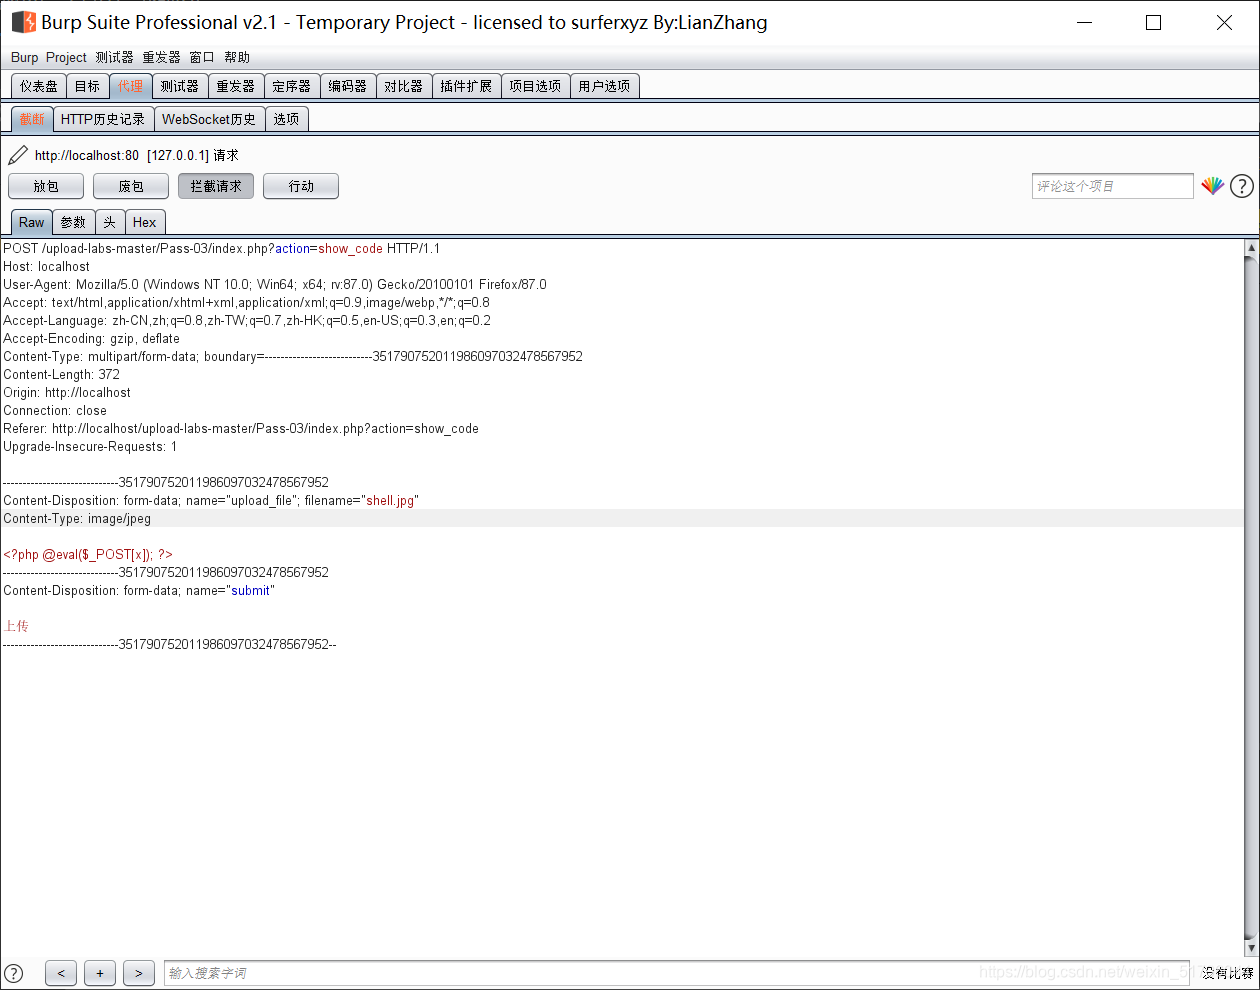Switch to the 定序器 tab
1260x990 pixels.
pyautogui.click(x=292, y=86)
